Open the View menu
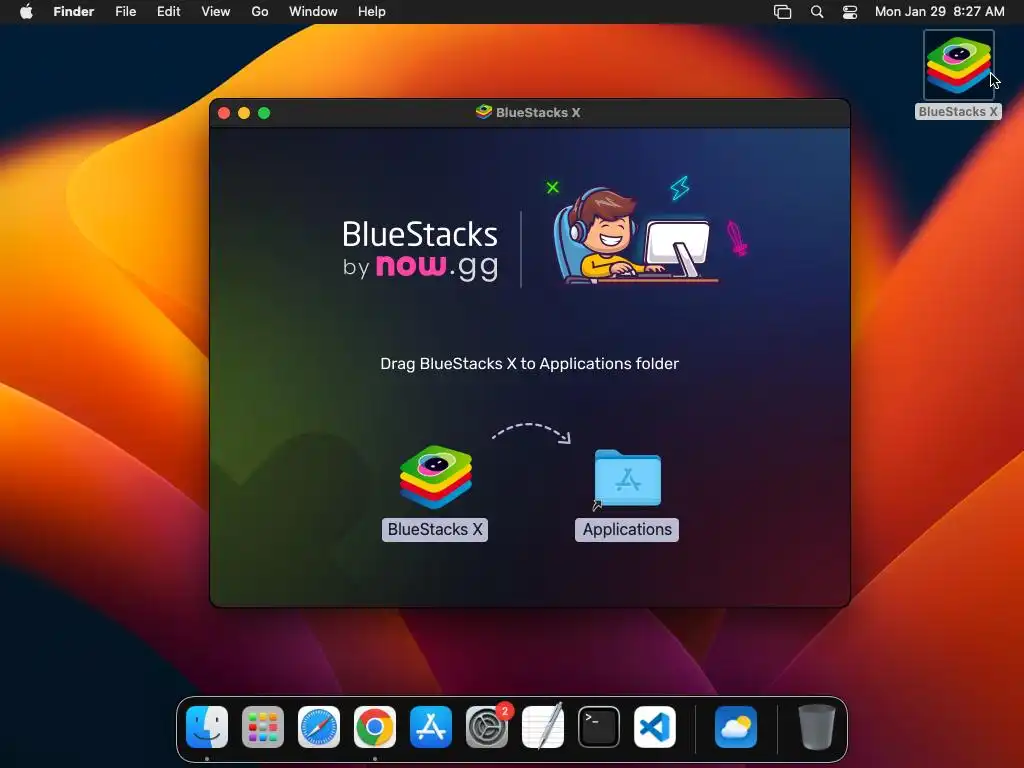Image resolution: width=1024 pixels, height=768 pixels. tap(216, 12)
